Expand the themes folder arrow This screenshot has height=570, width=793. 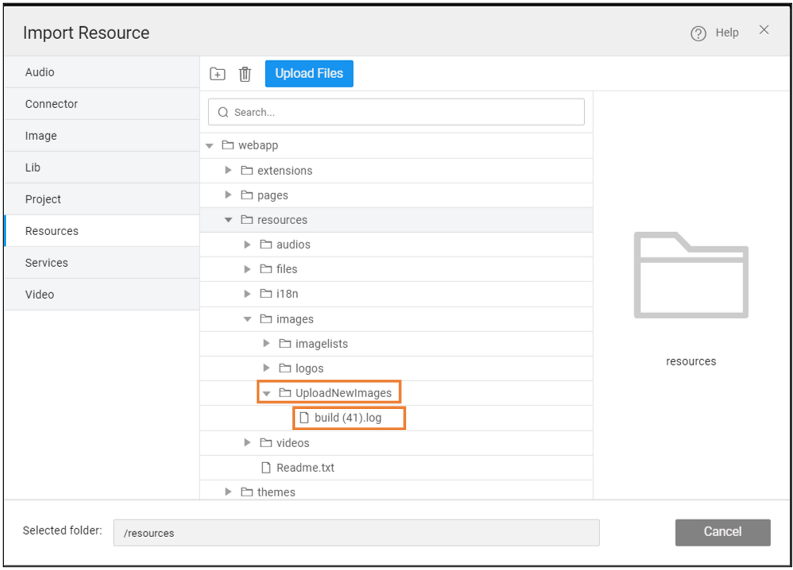[228, 492]
